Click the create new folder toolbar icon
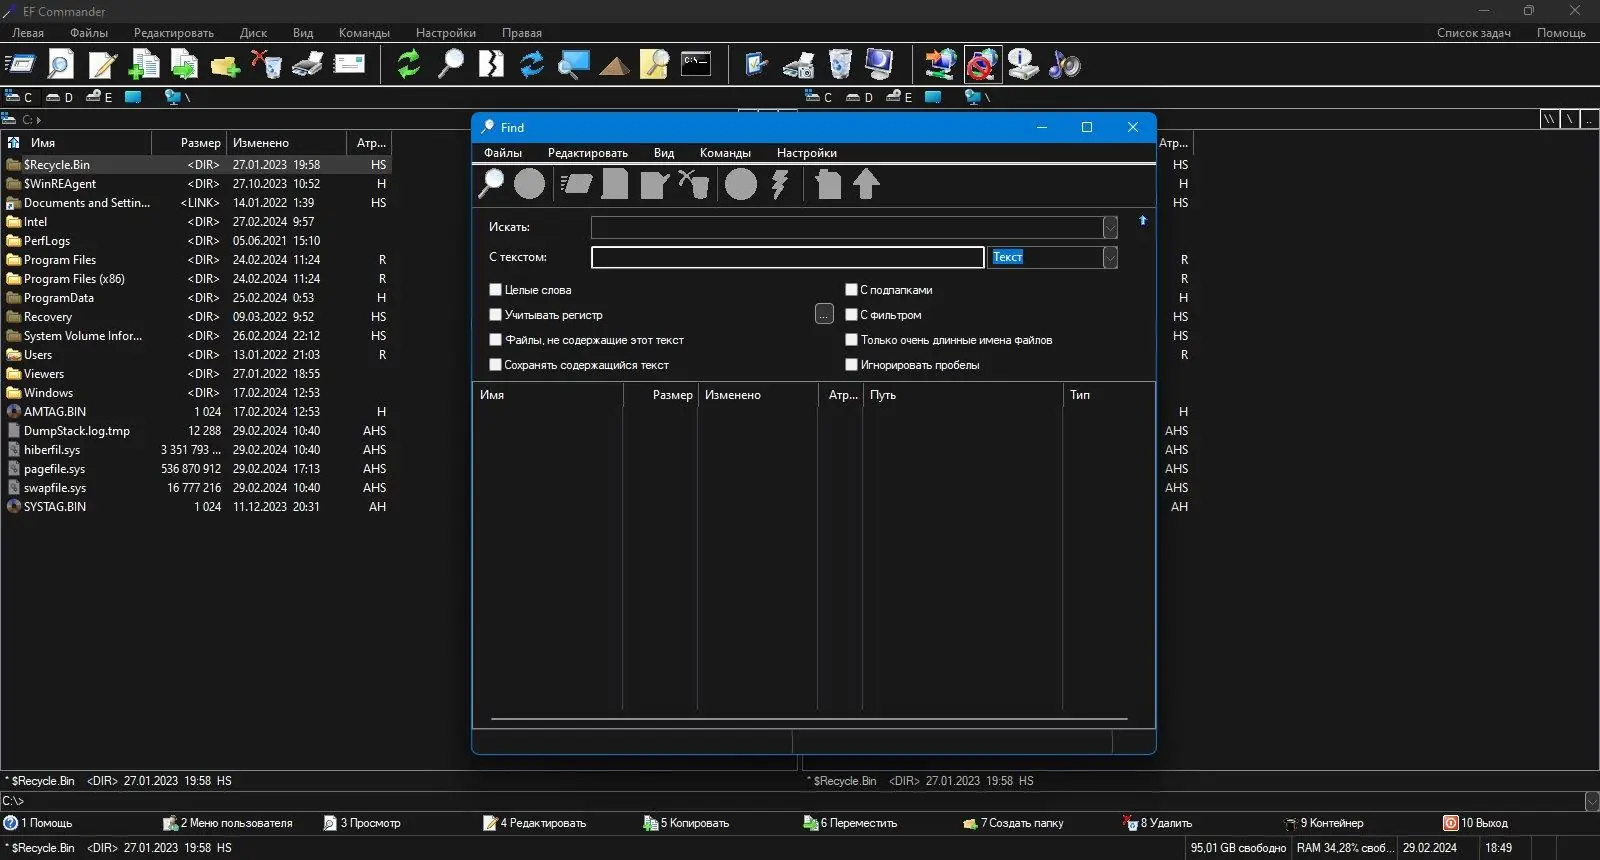Image resolution: width=1600 pixels, height=860 pixels. click(225, 64)
